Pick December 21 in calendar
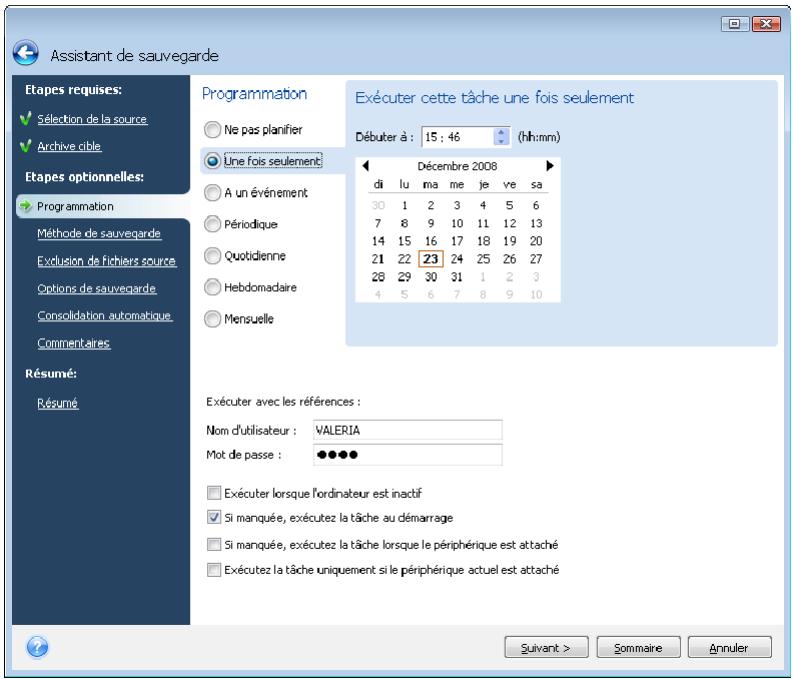Viewport: 793px width, 679px height. [x=378, y=259]
